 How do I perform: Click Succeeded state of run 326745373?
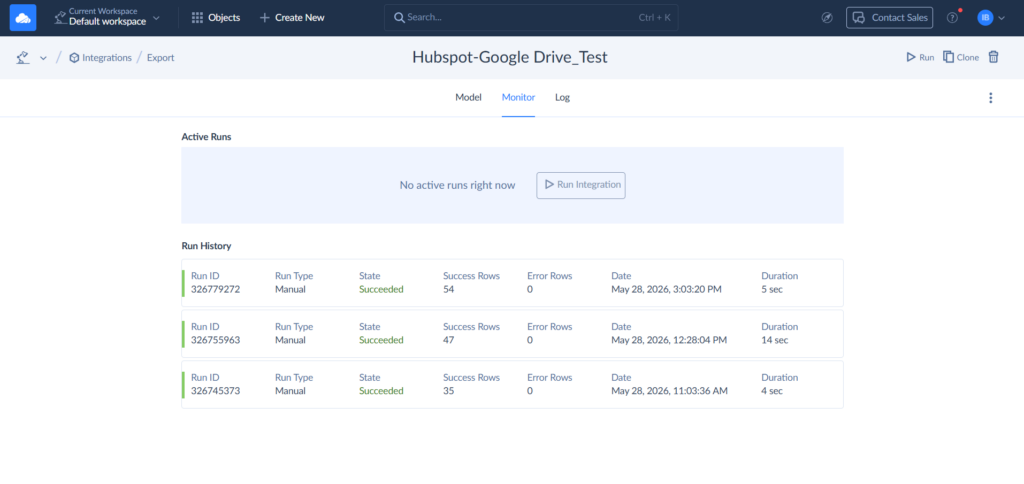[x=381, y=391]
